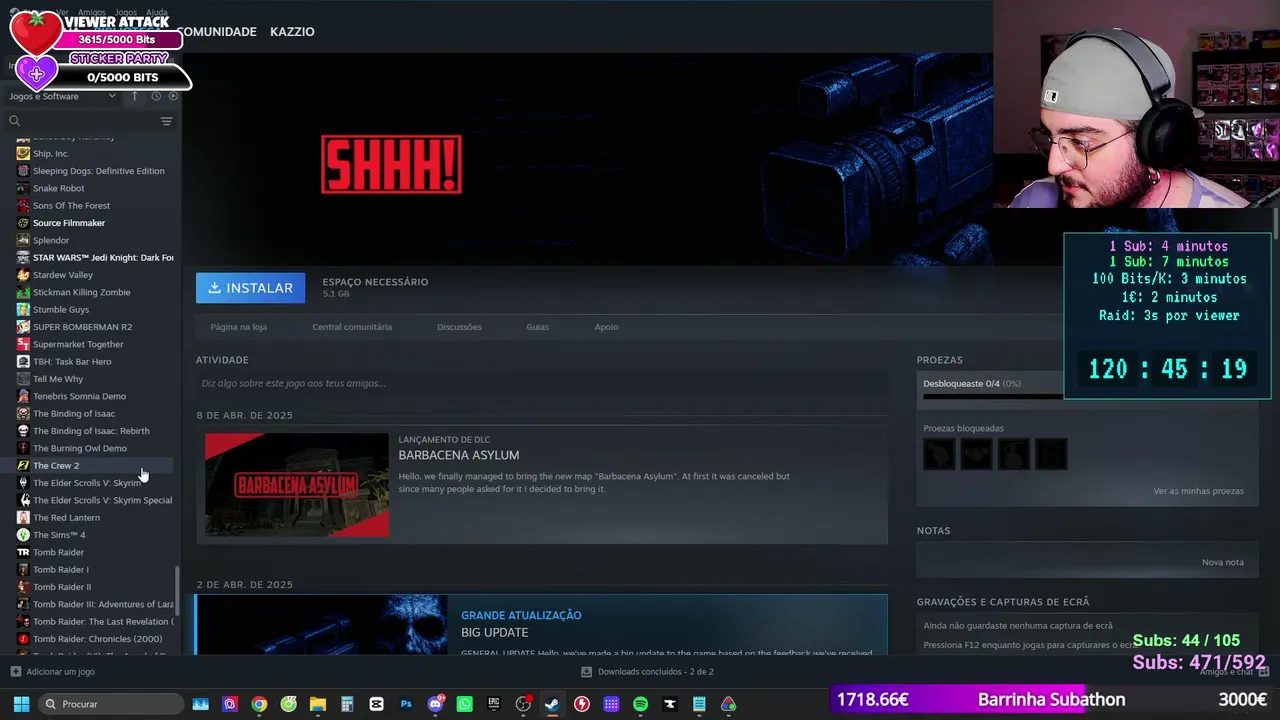This screenshot has width=1280, height=720.
Task: Select Tomb Raider: Chronicles (2000) entry
Action: [97, 639]
